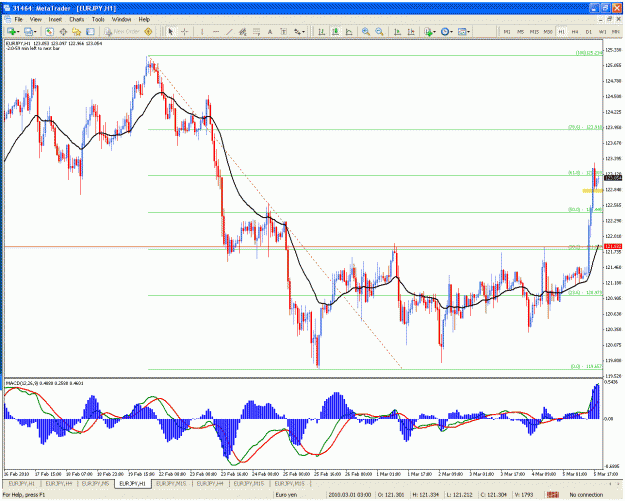Click the document icon beside File menu
This screenshot has width=625, height=501.
tap(8, 19)
